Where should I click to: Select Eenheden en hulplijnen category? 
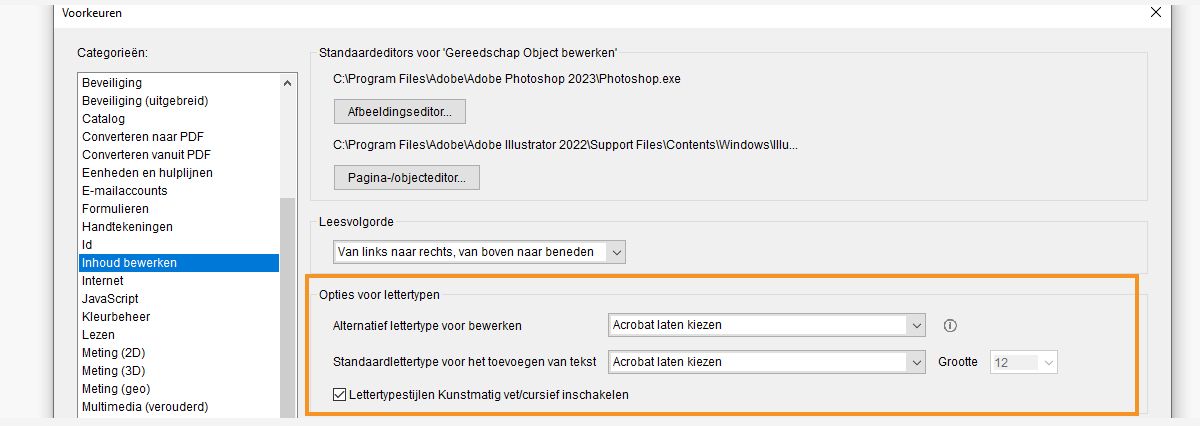147,173
